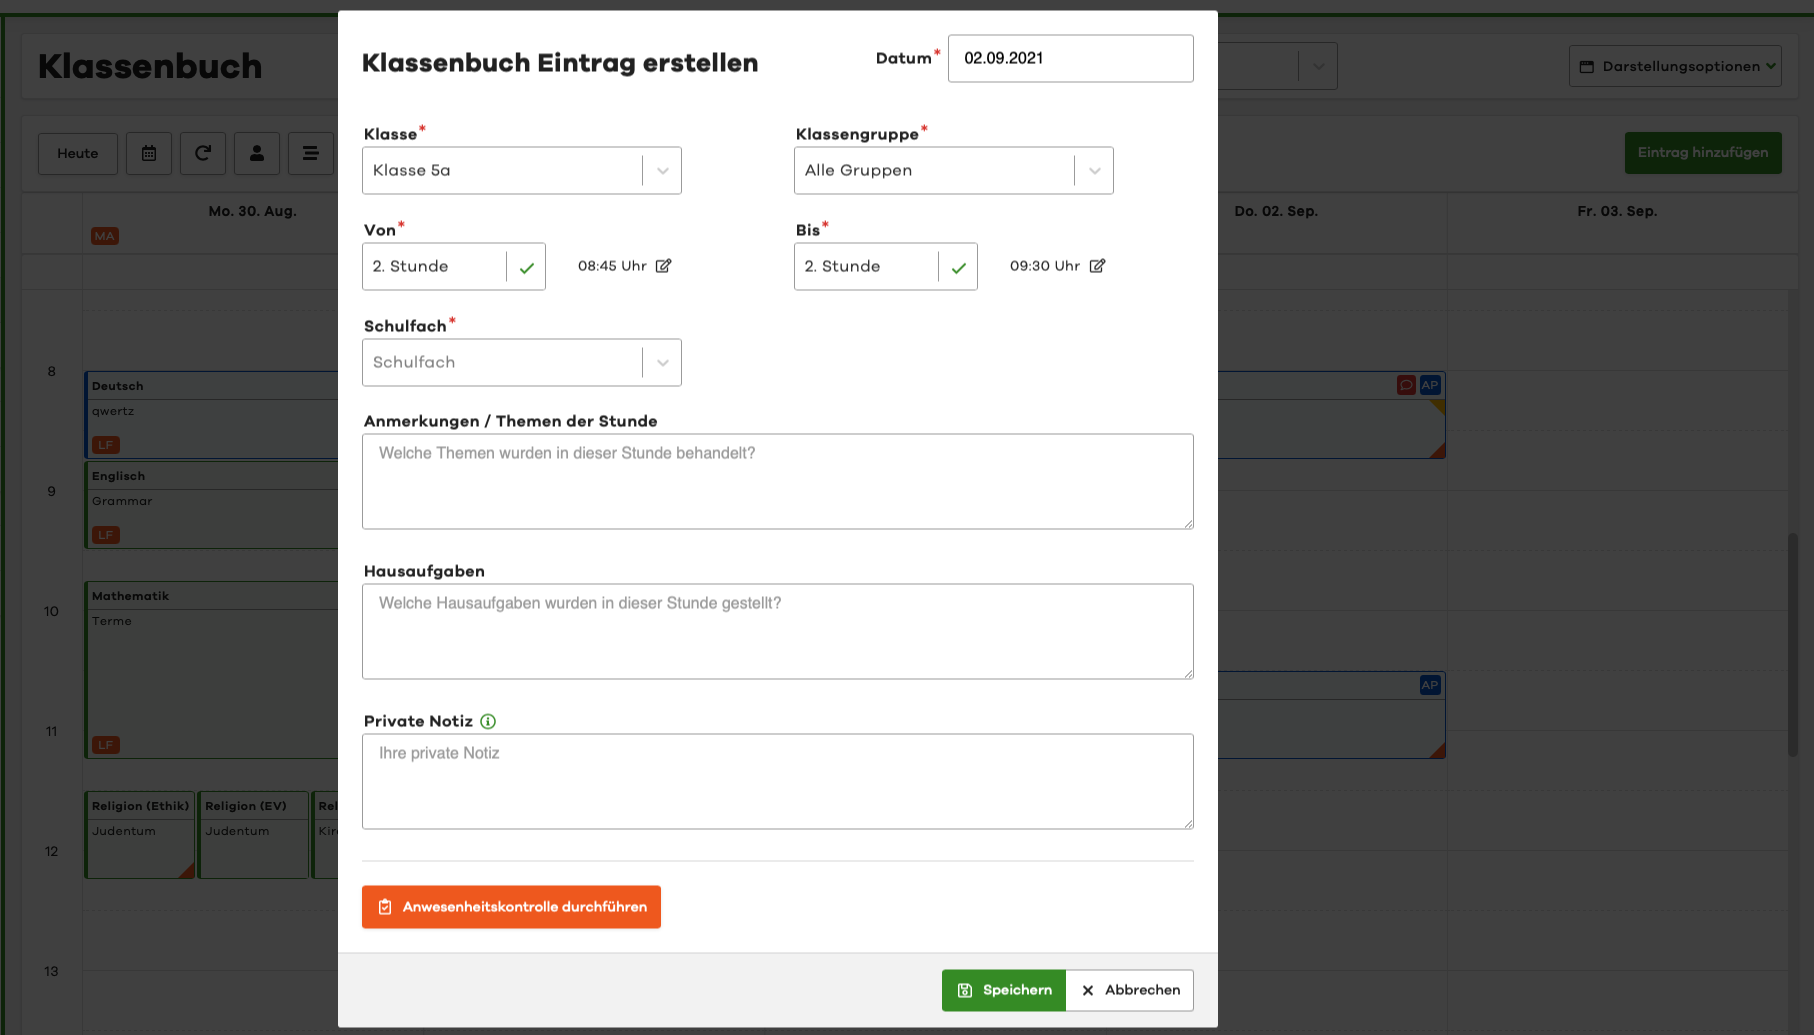Start Anwesenheitskontrolle durchführen
This screenshot has width=1814, height=1035.
(511, 907)
